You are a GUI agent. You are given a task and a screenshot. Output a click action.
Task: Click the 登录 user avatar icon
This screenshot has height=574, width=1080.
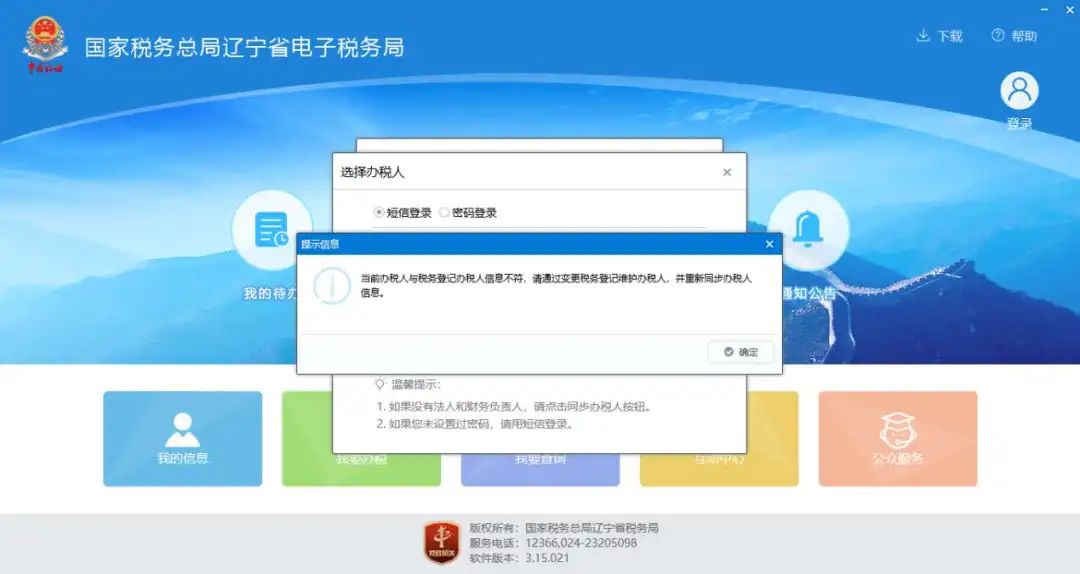[x=1019, y=90]
